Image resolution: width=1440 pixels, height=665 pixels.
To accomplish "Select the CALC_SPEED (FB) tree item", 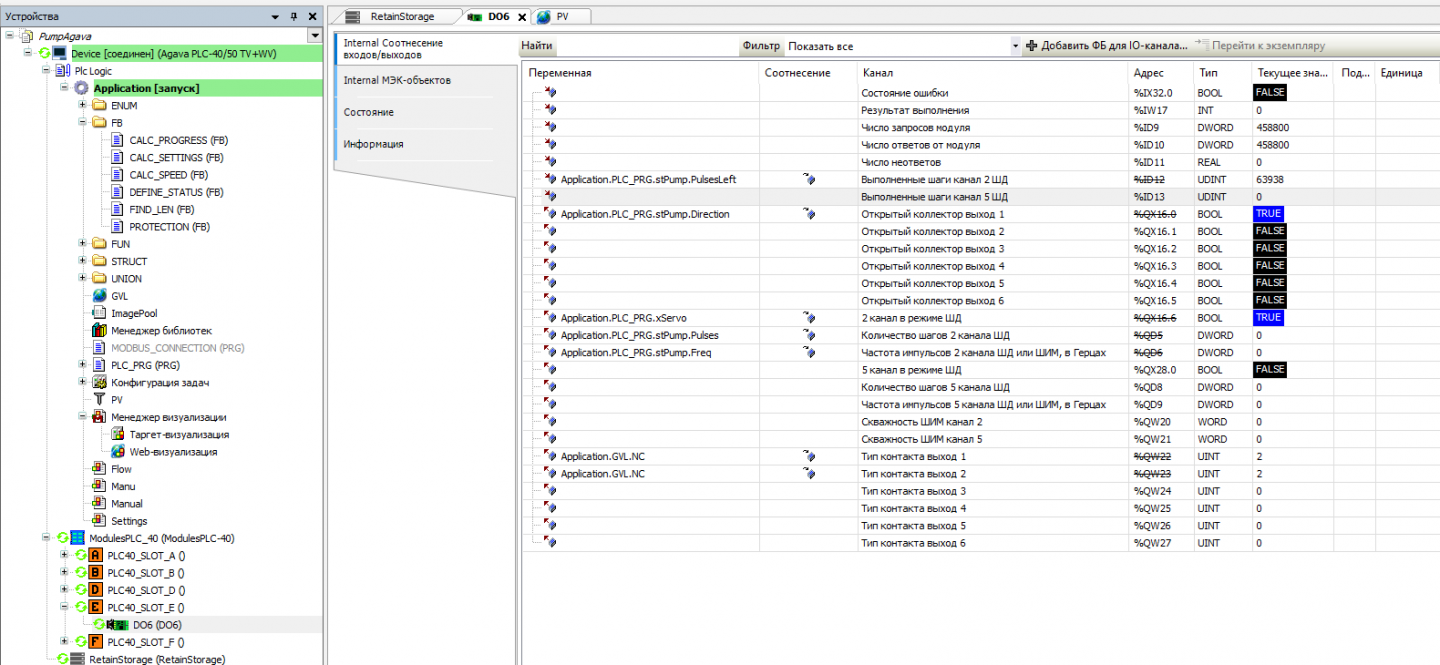I will point(168,175).
